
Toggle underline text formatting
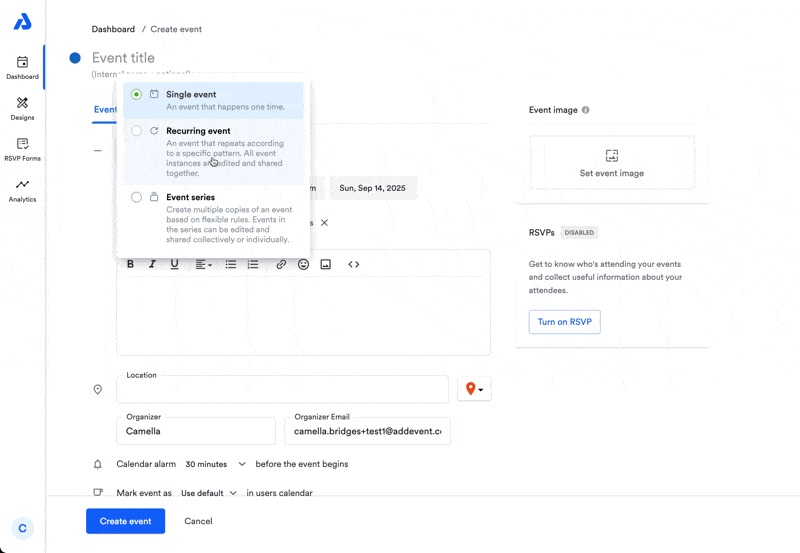coord(174,264)
